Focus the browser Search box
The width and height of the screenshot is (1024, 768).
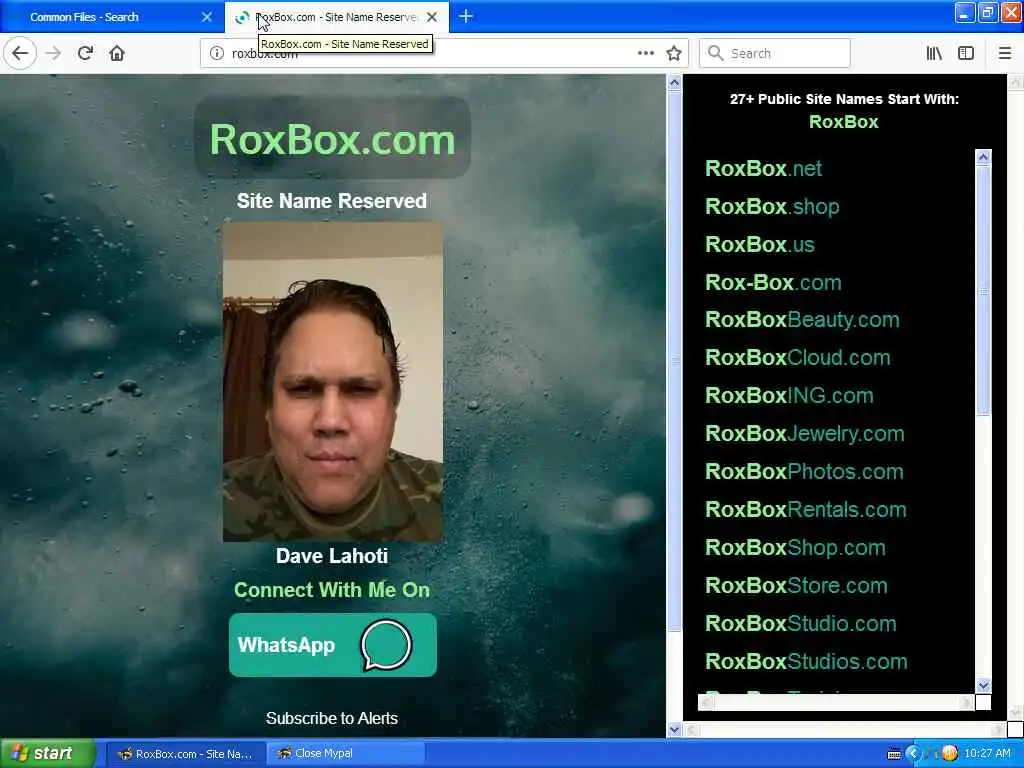[775, 53]
